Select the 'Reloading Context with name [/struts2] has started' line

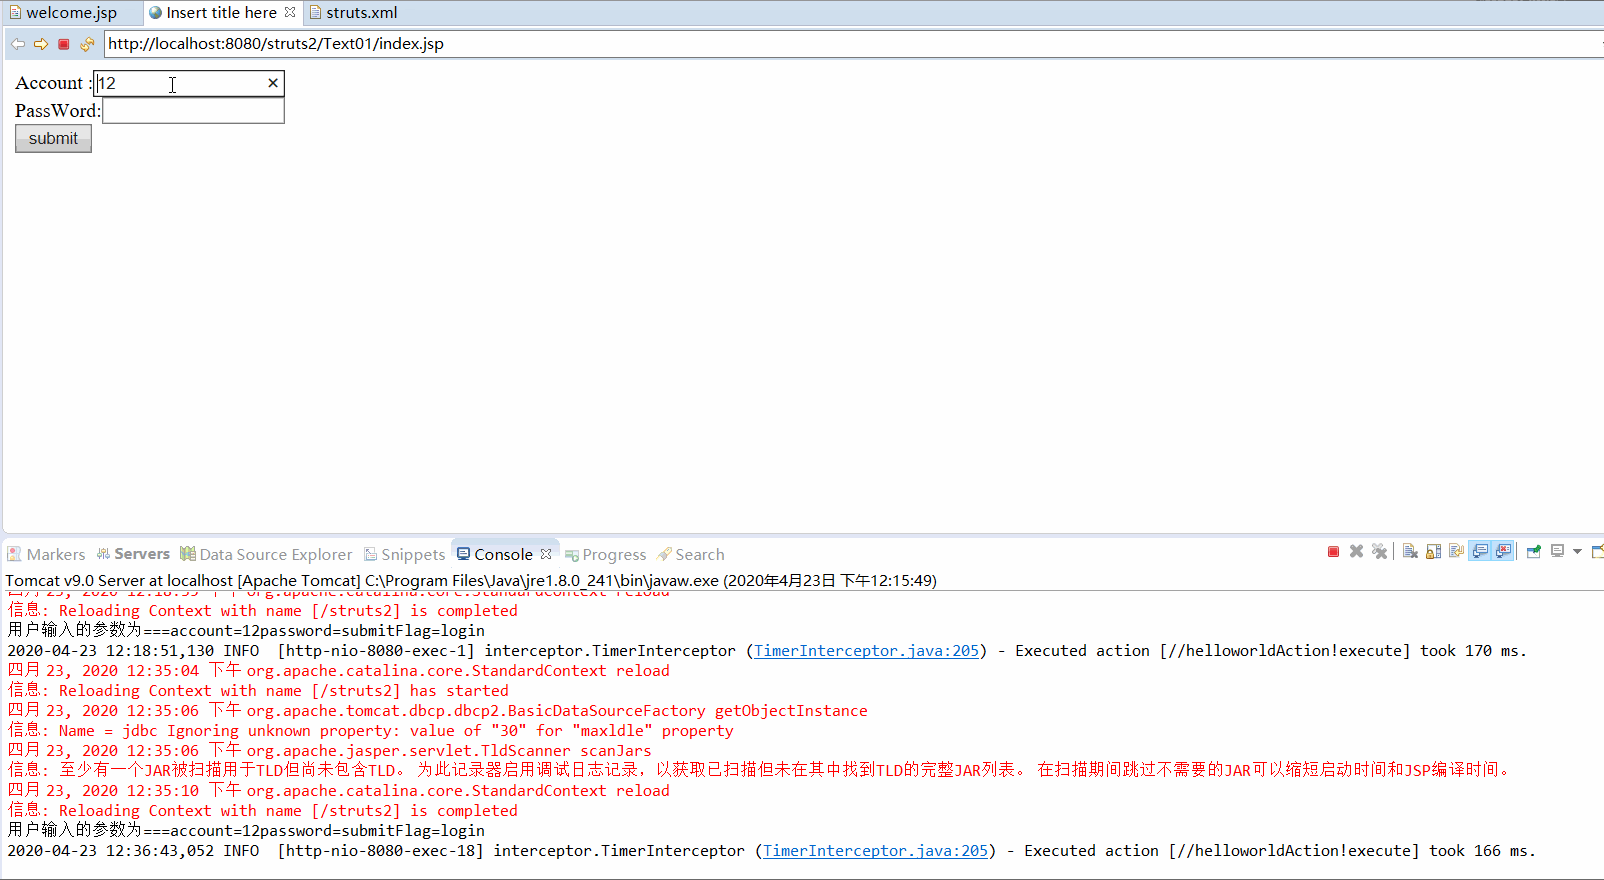[x=258, y=691]
